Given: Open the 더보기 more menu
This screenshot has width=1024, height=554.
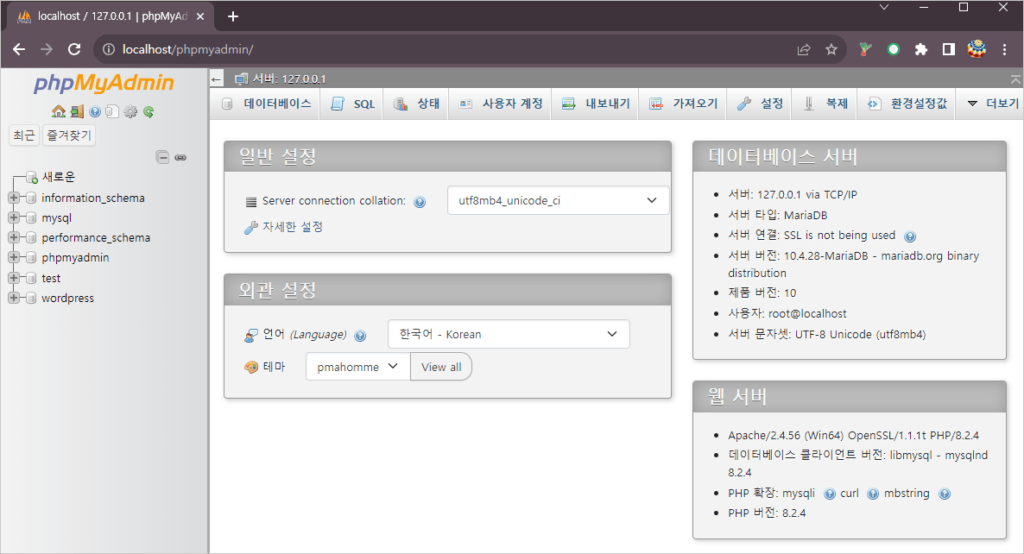Looking at the screenshot, I should tap(993, 104).
